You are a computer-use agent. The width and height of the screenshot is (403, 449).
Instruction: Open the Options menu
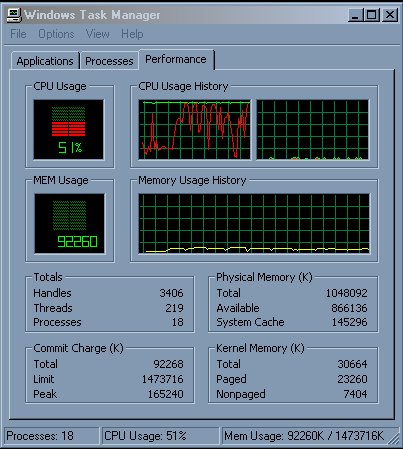pos(56,34)
